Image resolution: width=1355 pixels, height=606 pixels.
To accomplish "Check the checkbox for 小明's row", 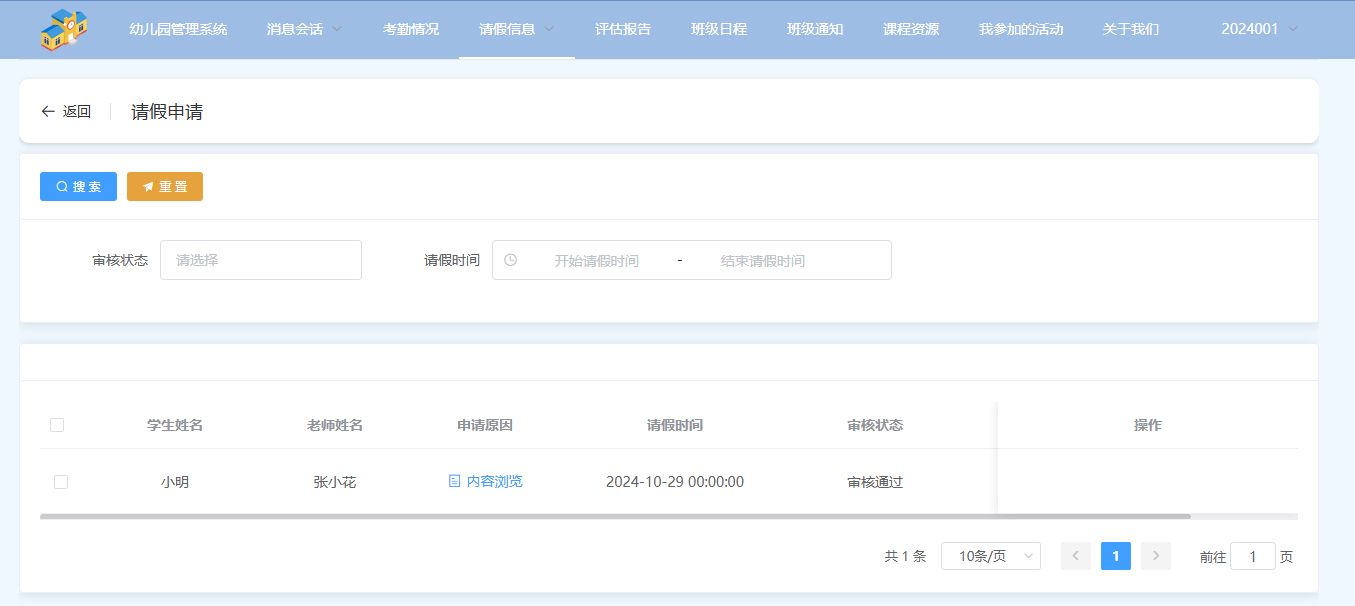I will 61,482.
